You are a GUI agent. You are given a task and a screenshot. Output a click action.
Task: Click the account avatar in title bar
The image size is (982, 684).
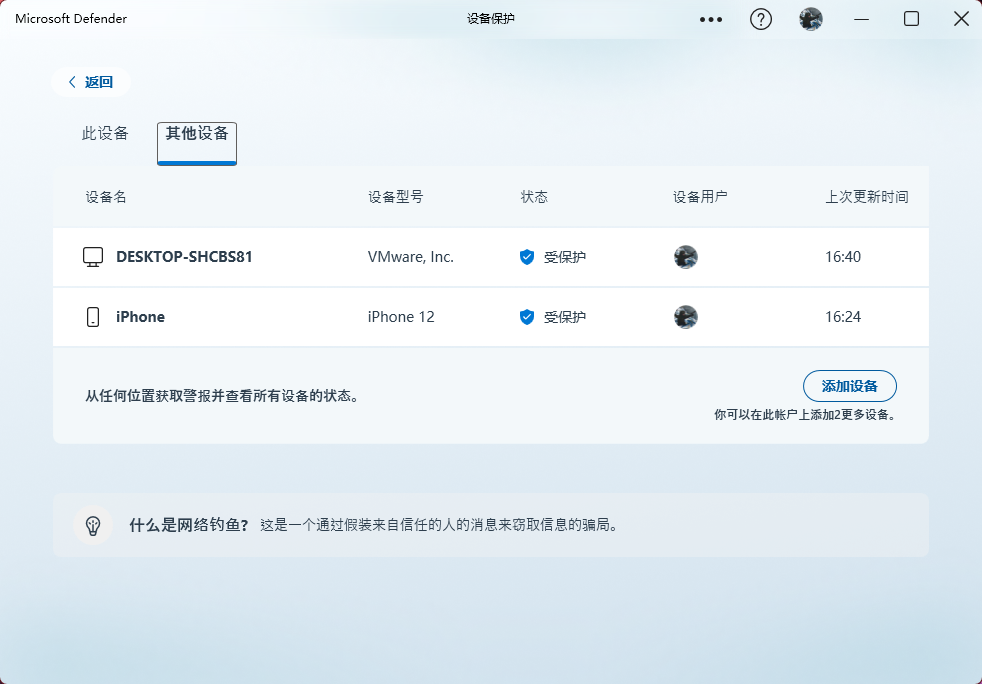click(x=811, y=19)
